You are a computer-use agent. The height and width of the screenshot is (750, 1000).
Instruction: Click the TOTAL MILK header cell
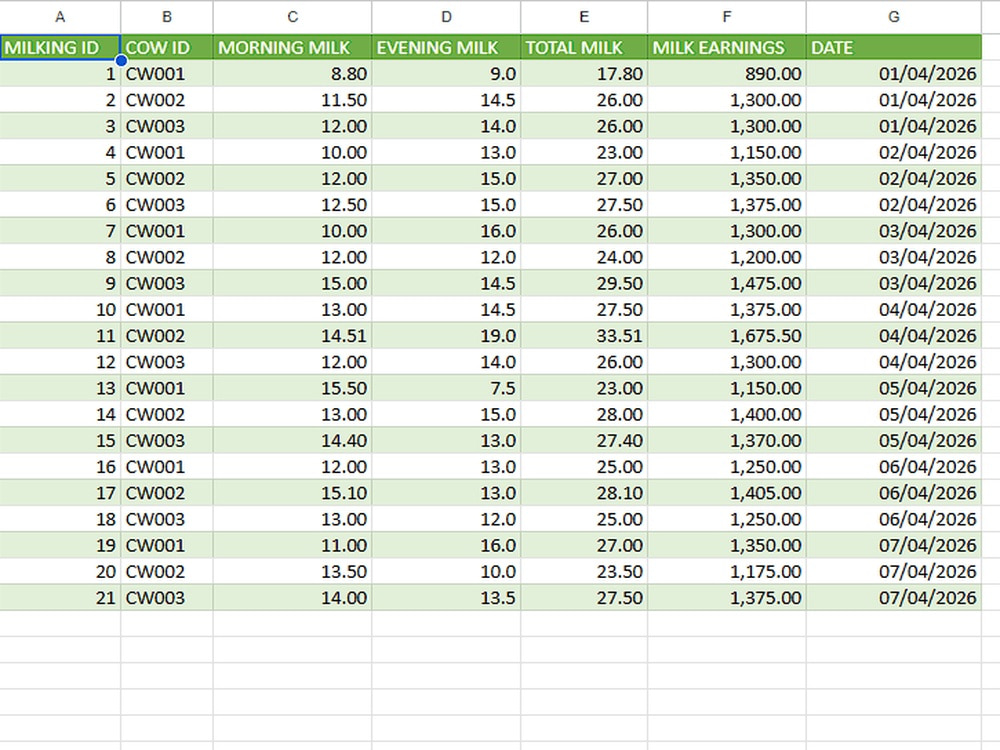pyautogui.click(x=584, y=48)
